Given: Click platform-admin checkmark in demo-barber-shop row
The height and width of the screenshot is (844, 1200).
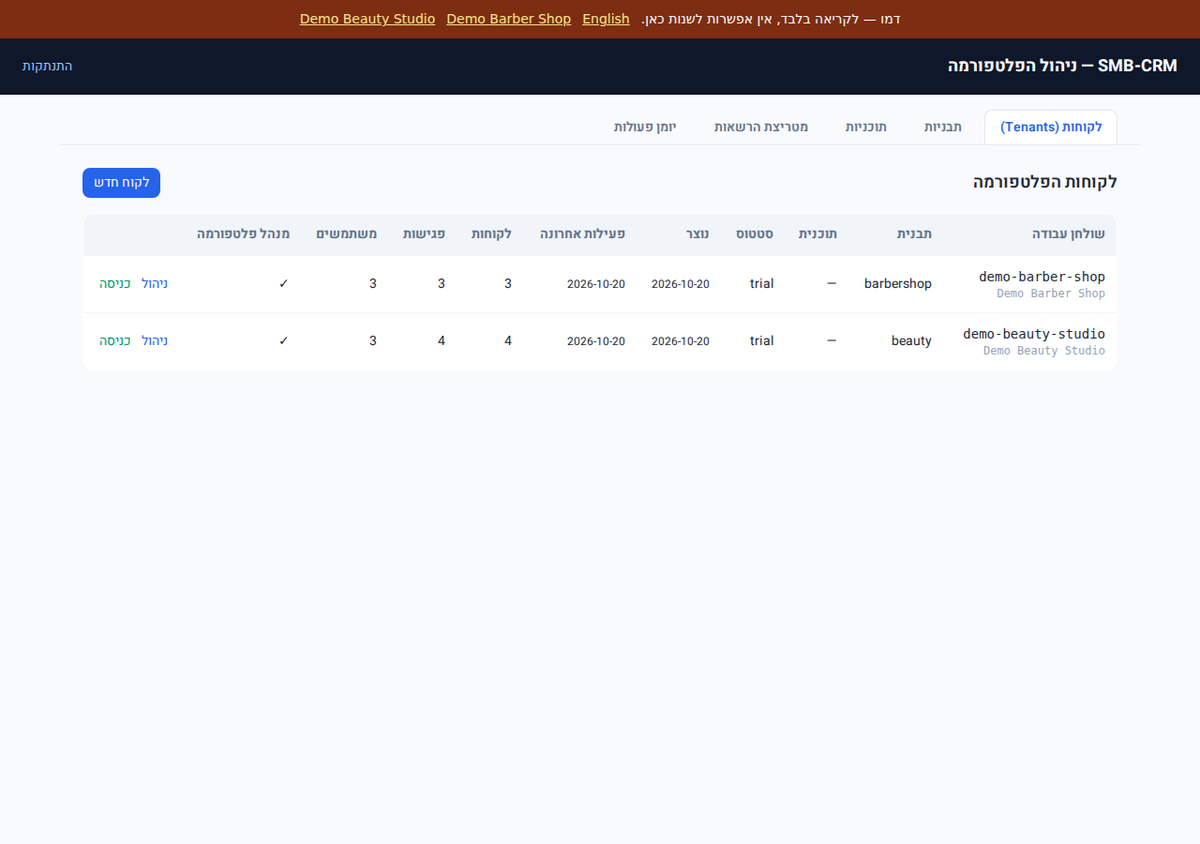Looking at the screenshot, I should [x=284, y=284].
